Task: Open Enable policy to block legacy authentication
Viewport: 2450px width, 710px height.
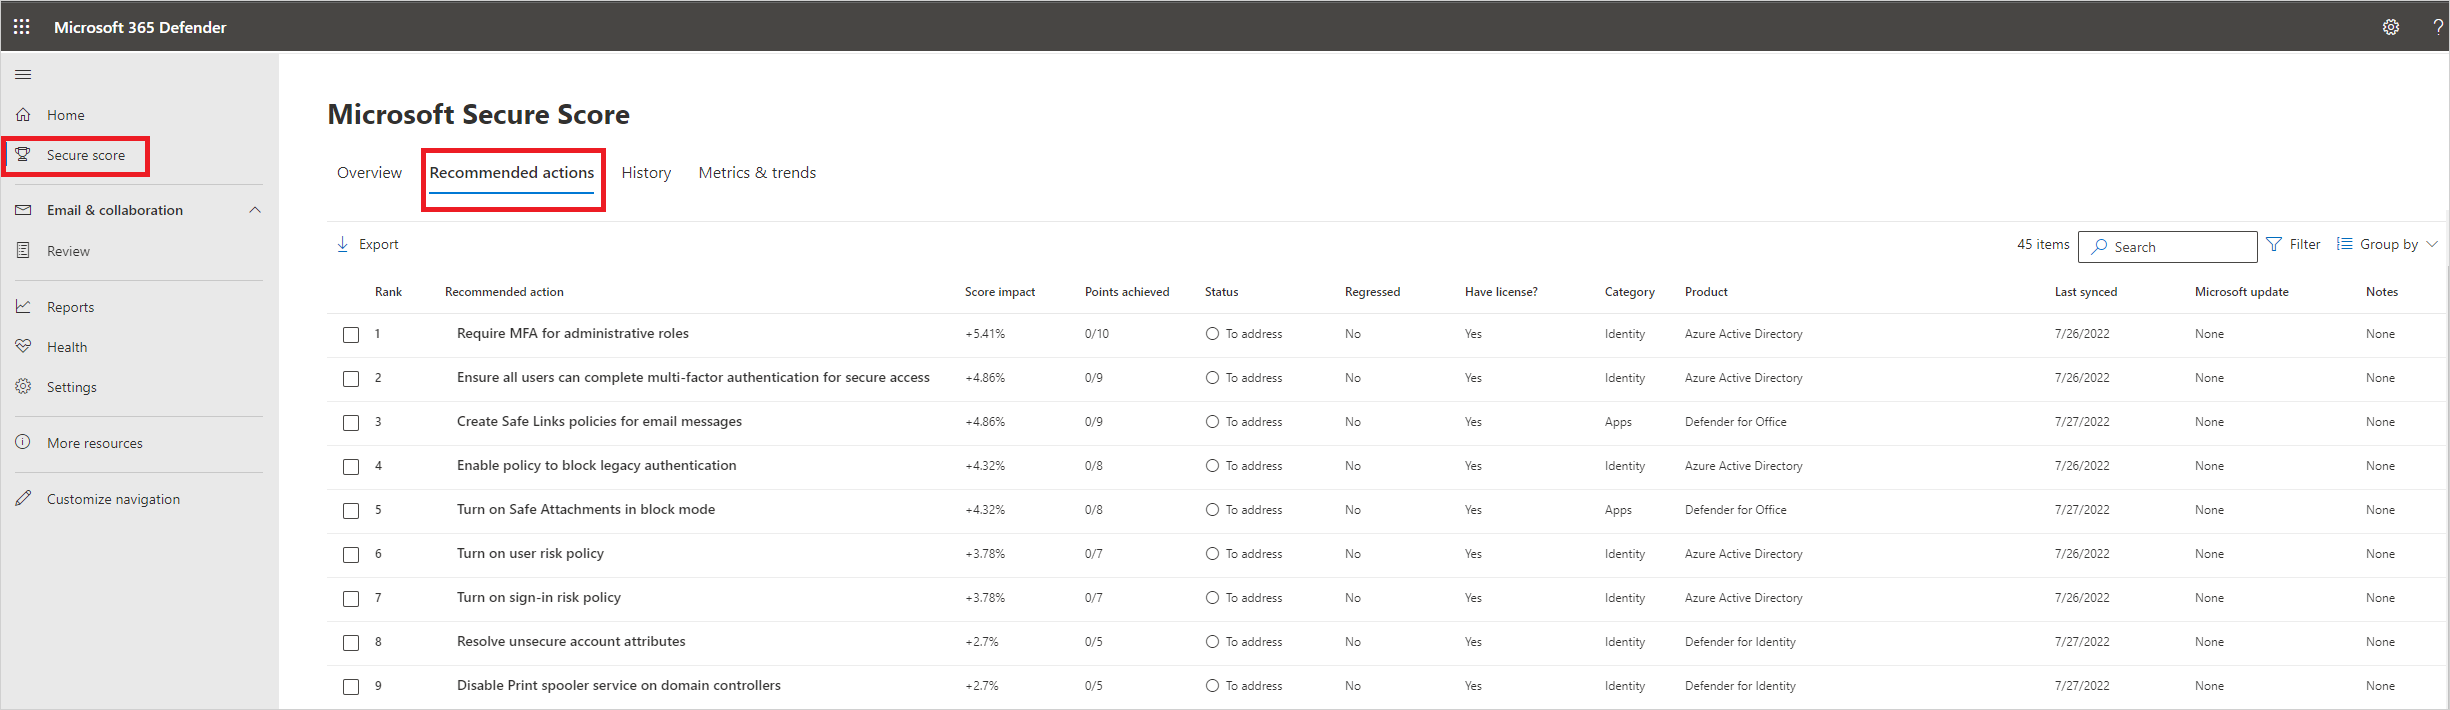Action: coord(596,466)
